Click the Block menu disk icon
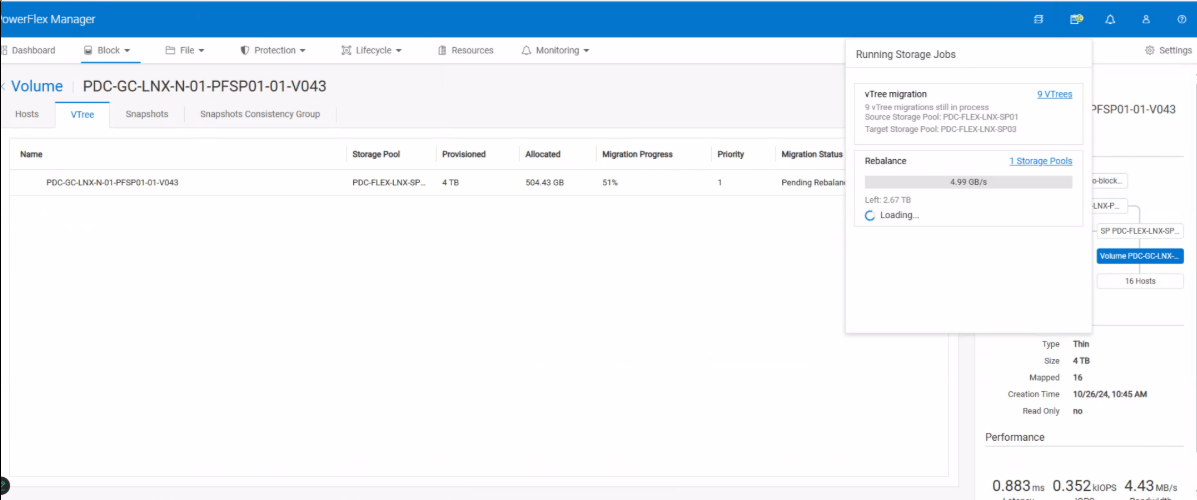1197x500 pixels. click(x=88, y=50)
